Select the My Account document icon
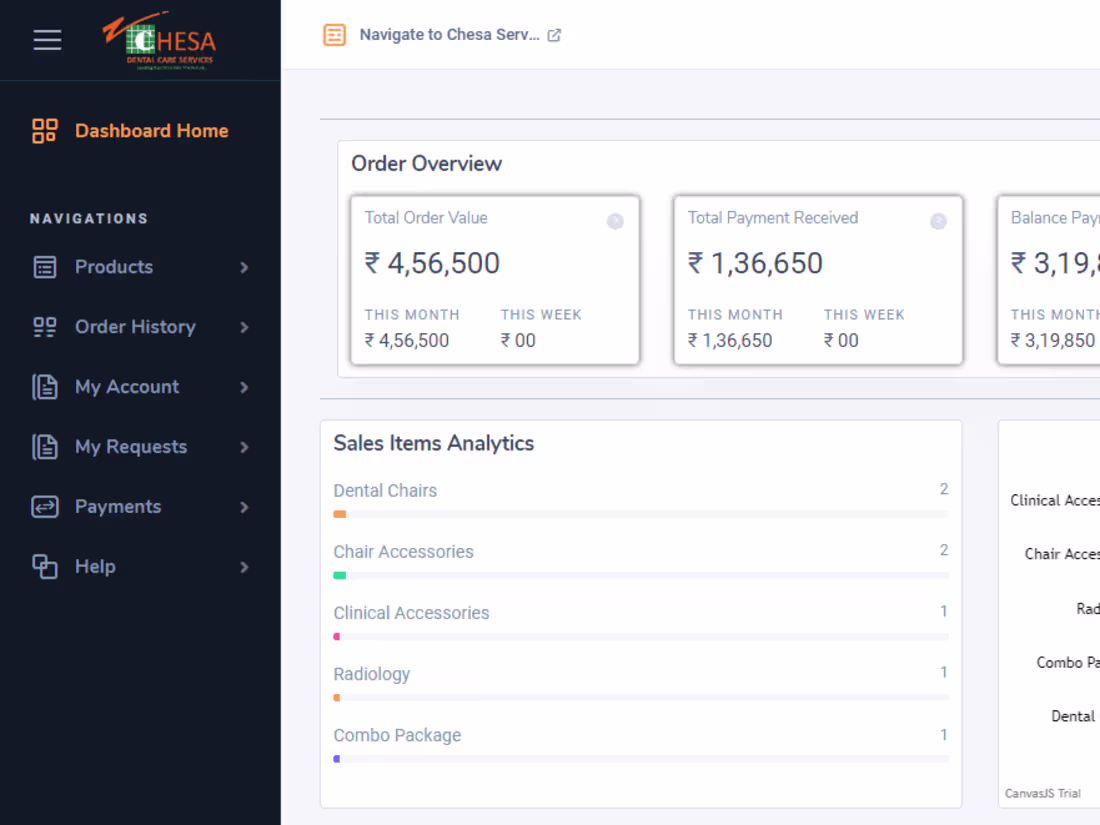This screenshot has width=1100, height=825. point(44,387)
